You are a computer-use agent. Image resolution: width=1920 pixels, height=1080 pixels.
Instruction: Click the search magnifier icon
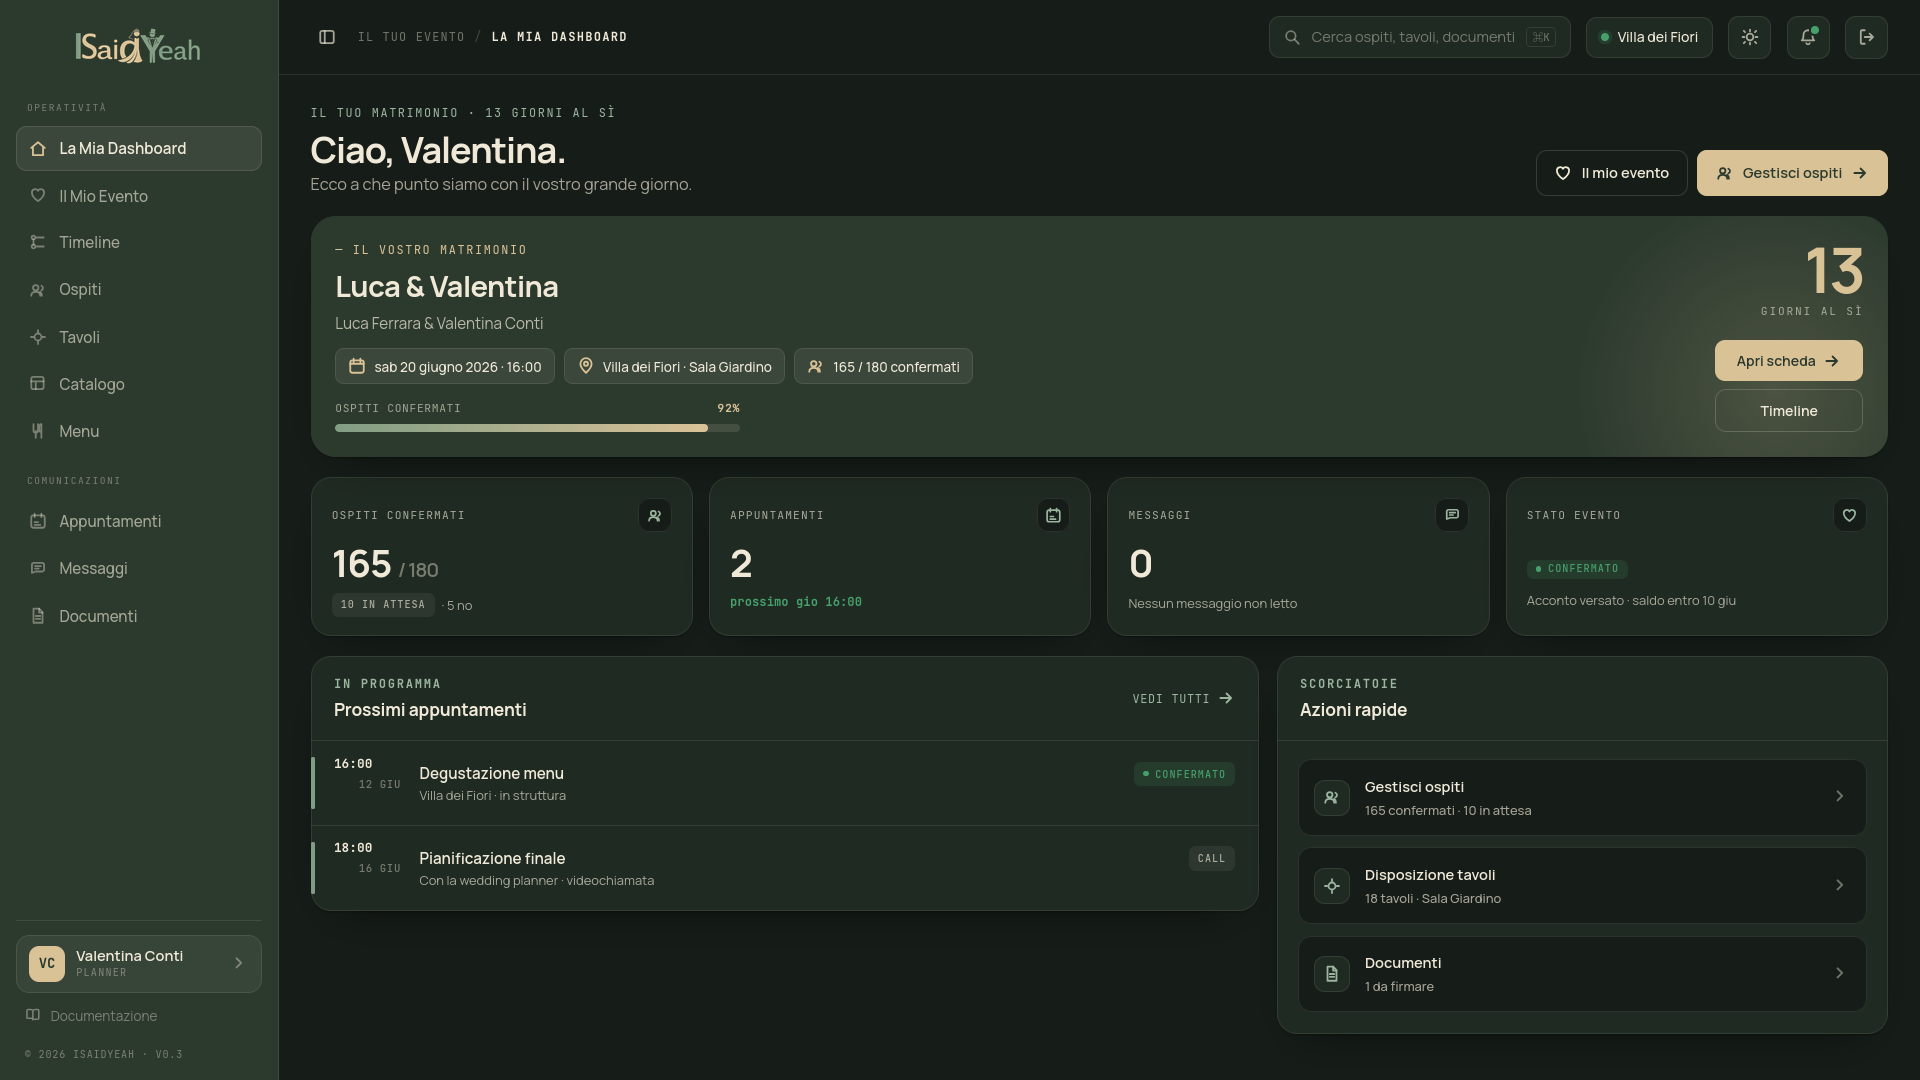coord(1292,37)
